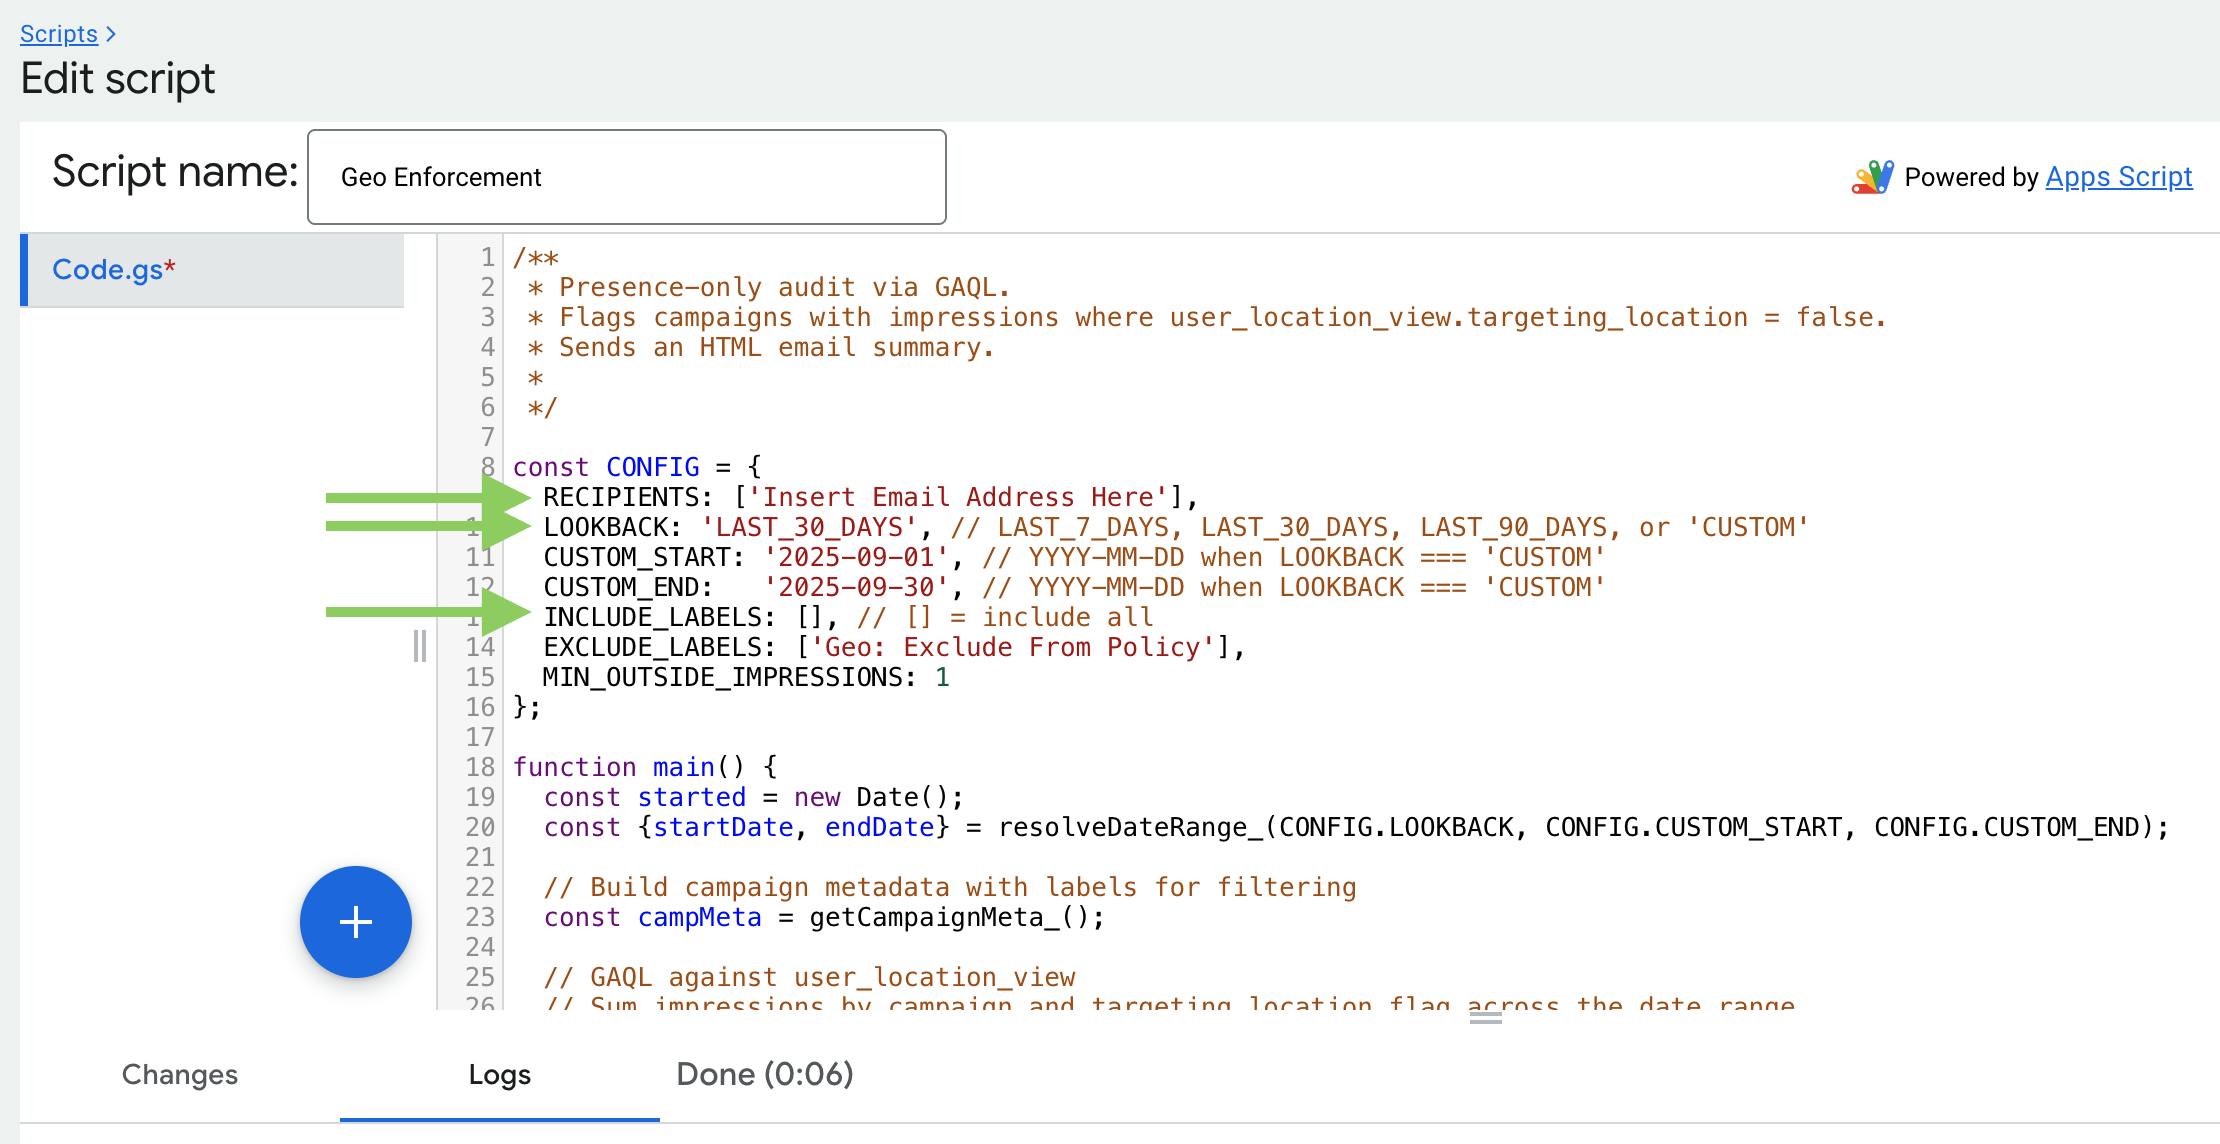Click line number 18 in the gutter

(480, 767)
